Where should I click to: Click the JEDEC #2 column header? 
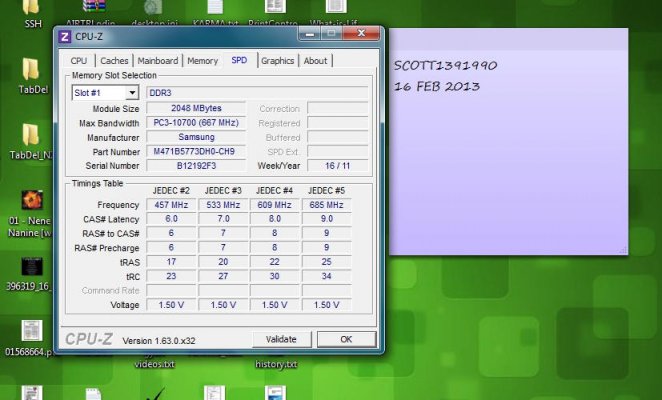[x=171, y=190]
